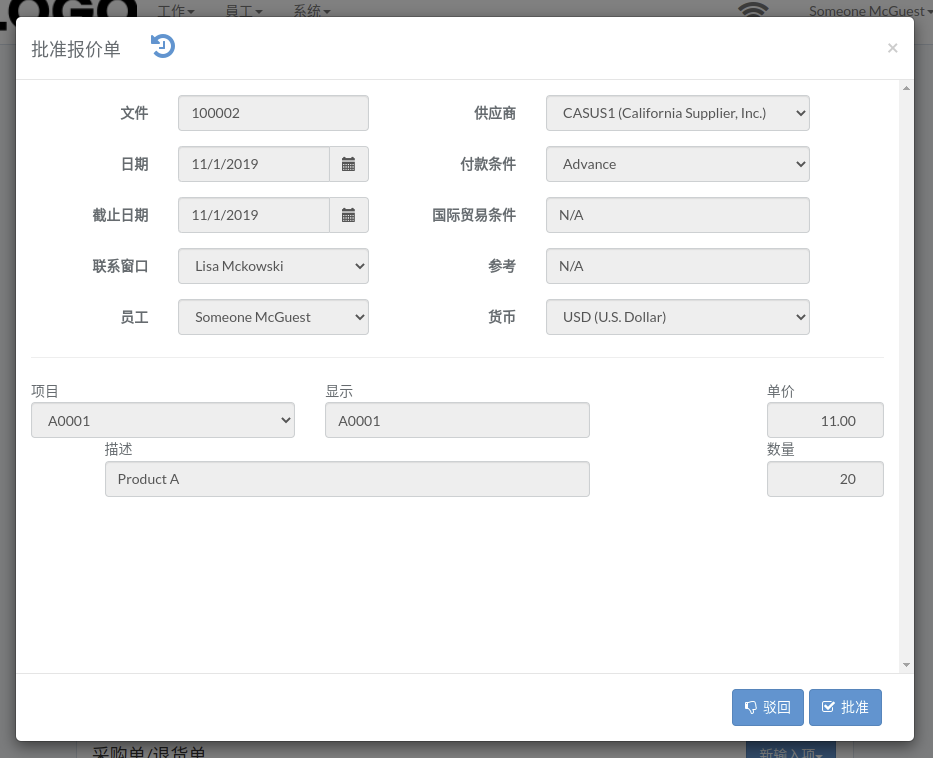This screenshot has width=933, height=758.
Task: Open the 工作 menu in top navbar
Action: tap(176, 11)
